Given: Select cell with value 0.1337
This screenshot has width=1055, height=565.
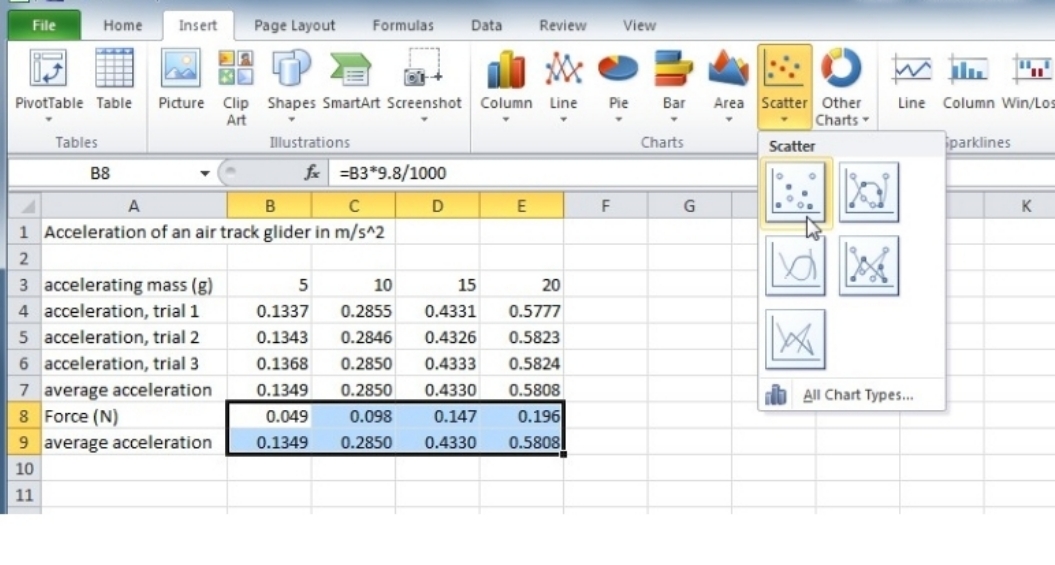Looking at the screenshot, I should pyautogui.click(x=269, y=311).
